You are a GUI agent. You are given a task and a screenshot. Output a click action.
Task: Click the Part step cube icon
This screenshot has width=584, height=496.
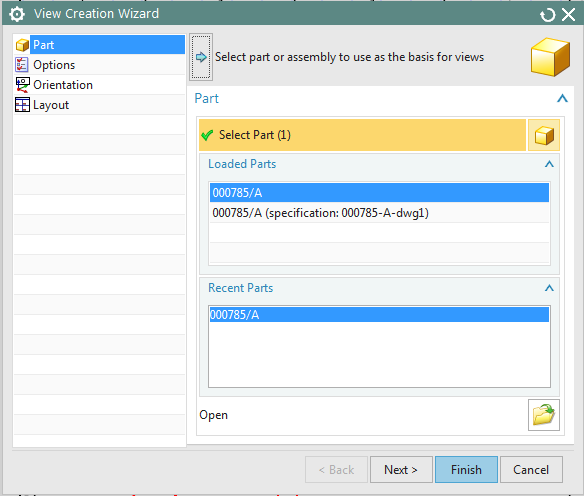pos(22,45)
